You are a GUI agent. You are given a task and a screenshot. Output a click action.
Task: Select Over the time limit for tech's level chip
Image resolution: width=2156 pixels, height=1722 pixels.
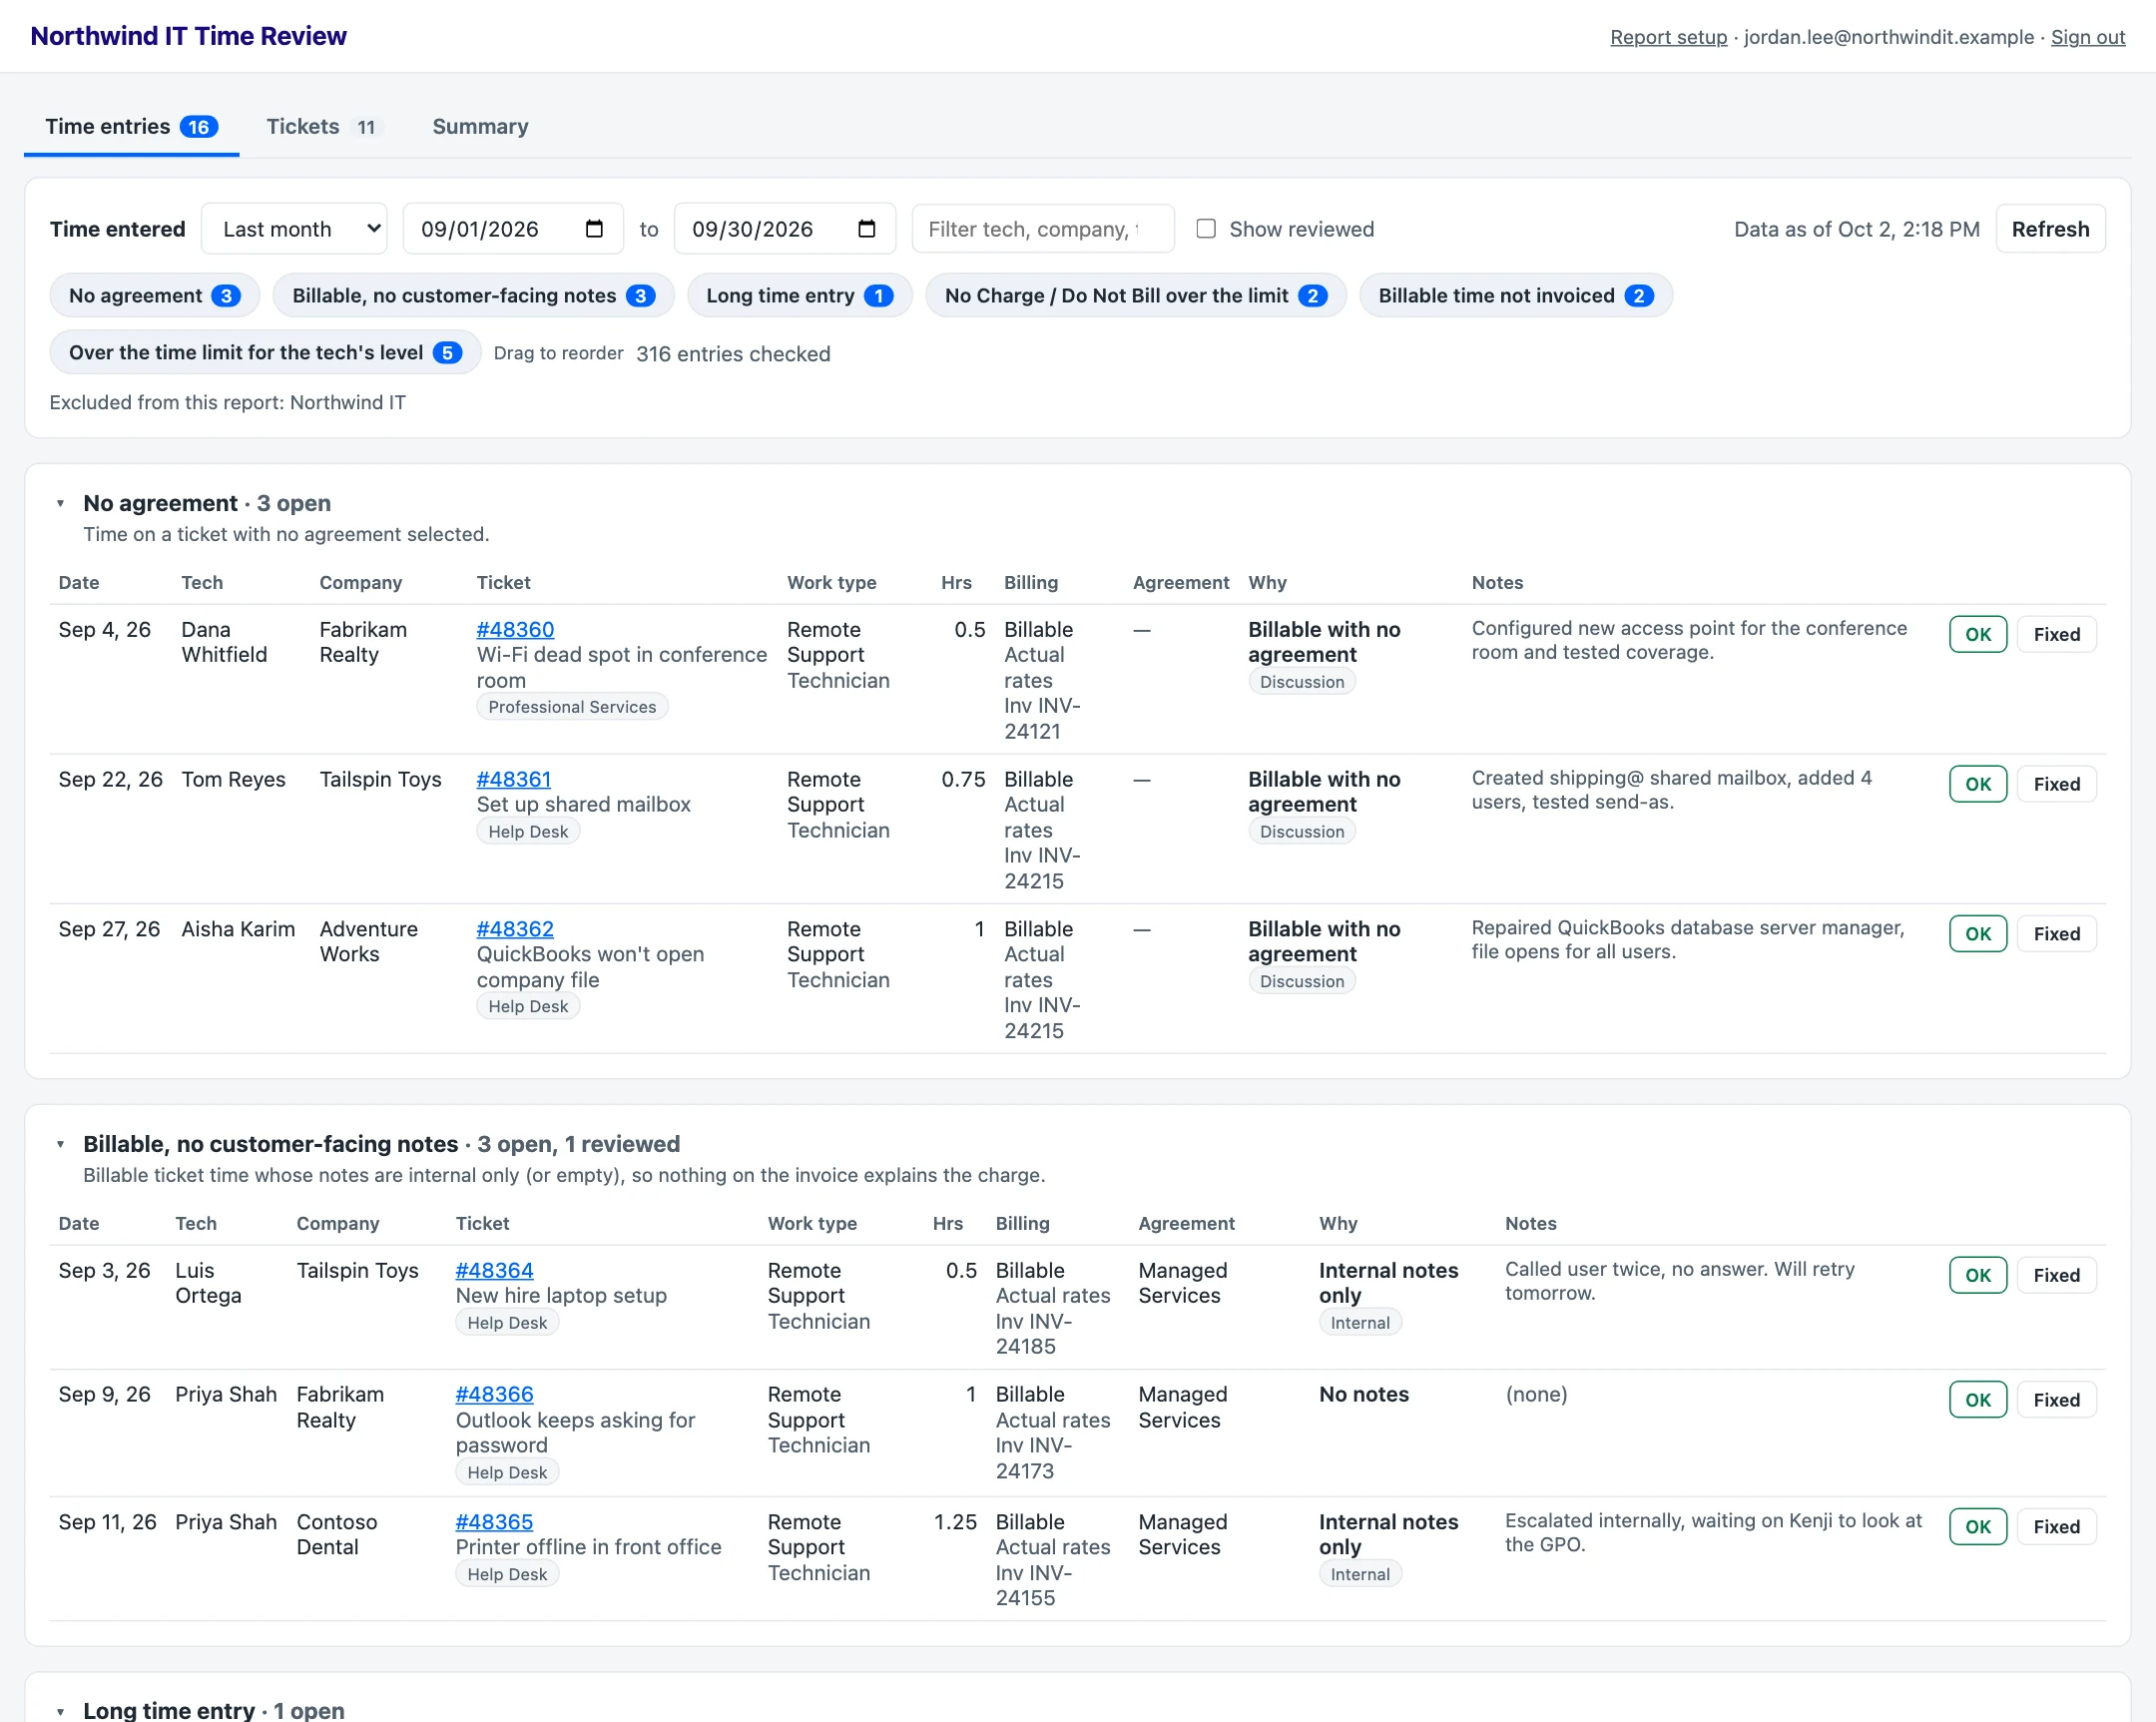click(x=265, y=353)
